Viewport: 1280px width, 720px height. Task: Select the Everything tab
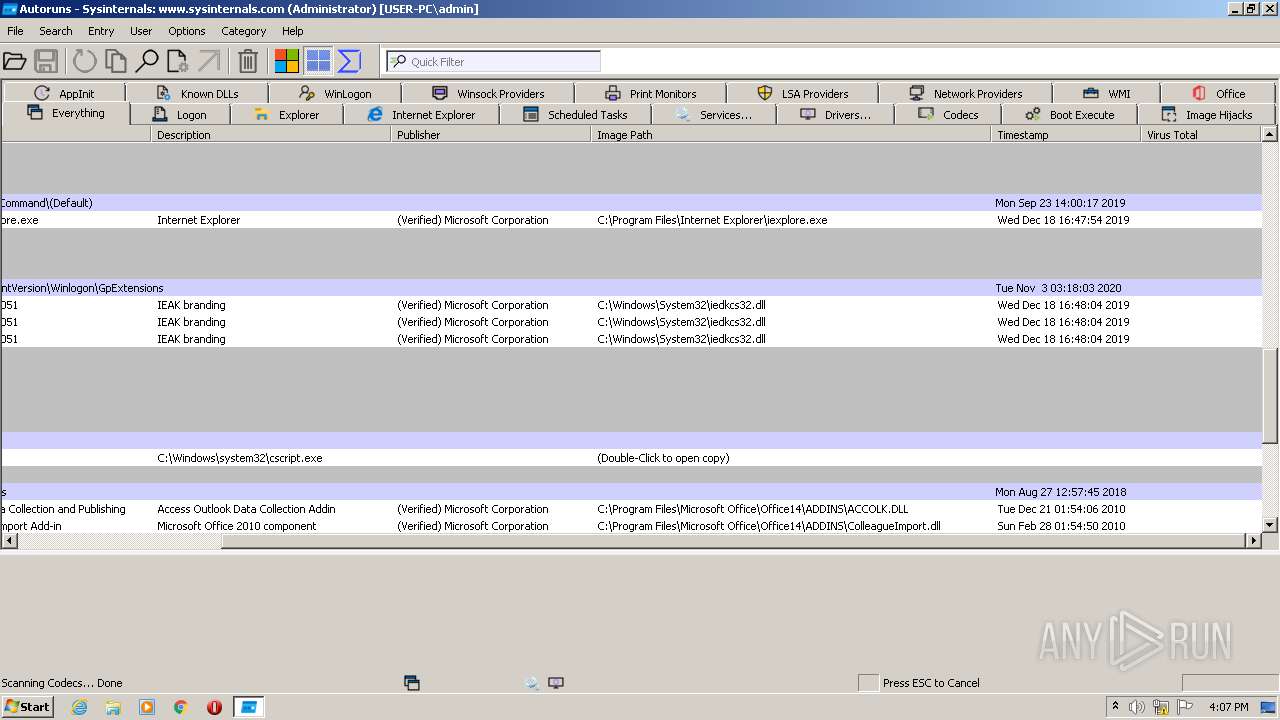[x=66, y=113]
